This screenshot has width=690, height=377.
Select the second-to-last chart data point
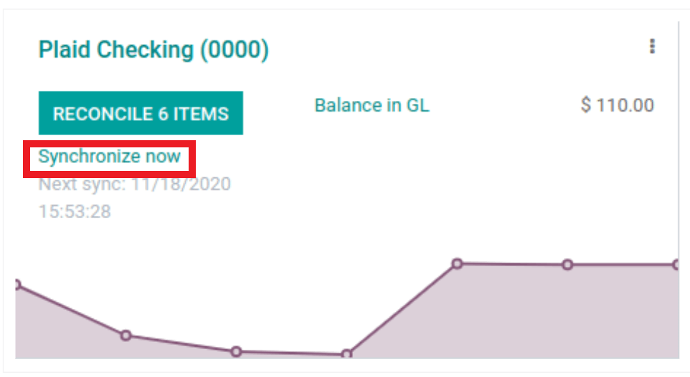568,265
